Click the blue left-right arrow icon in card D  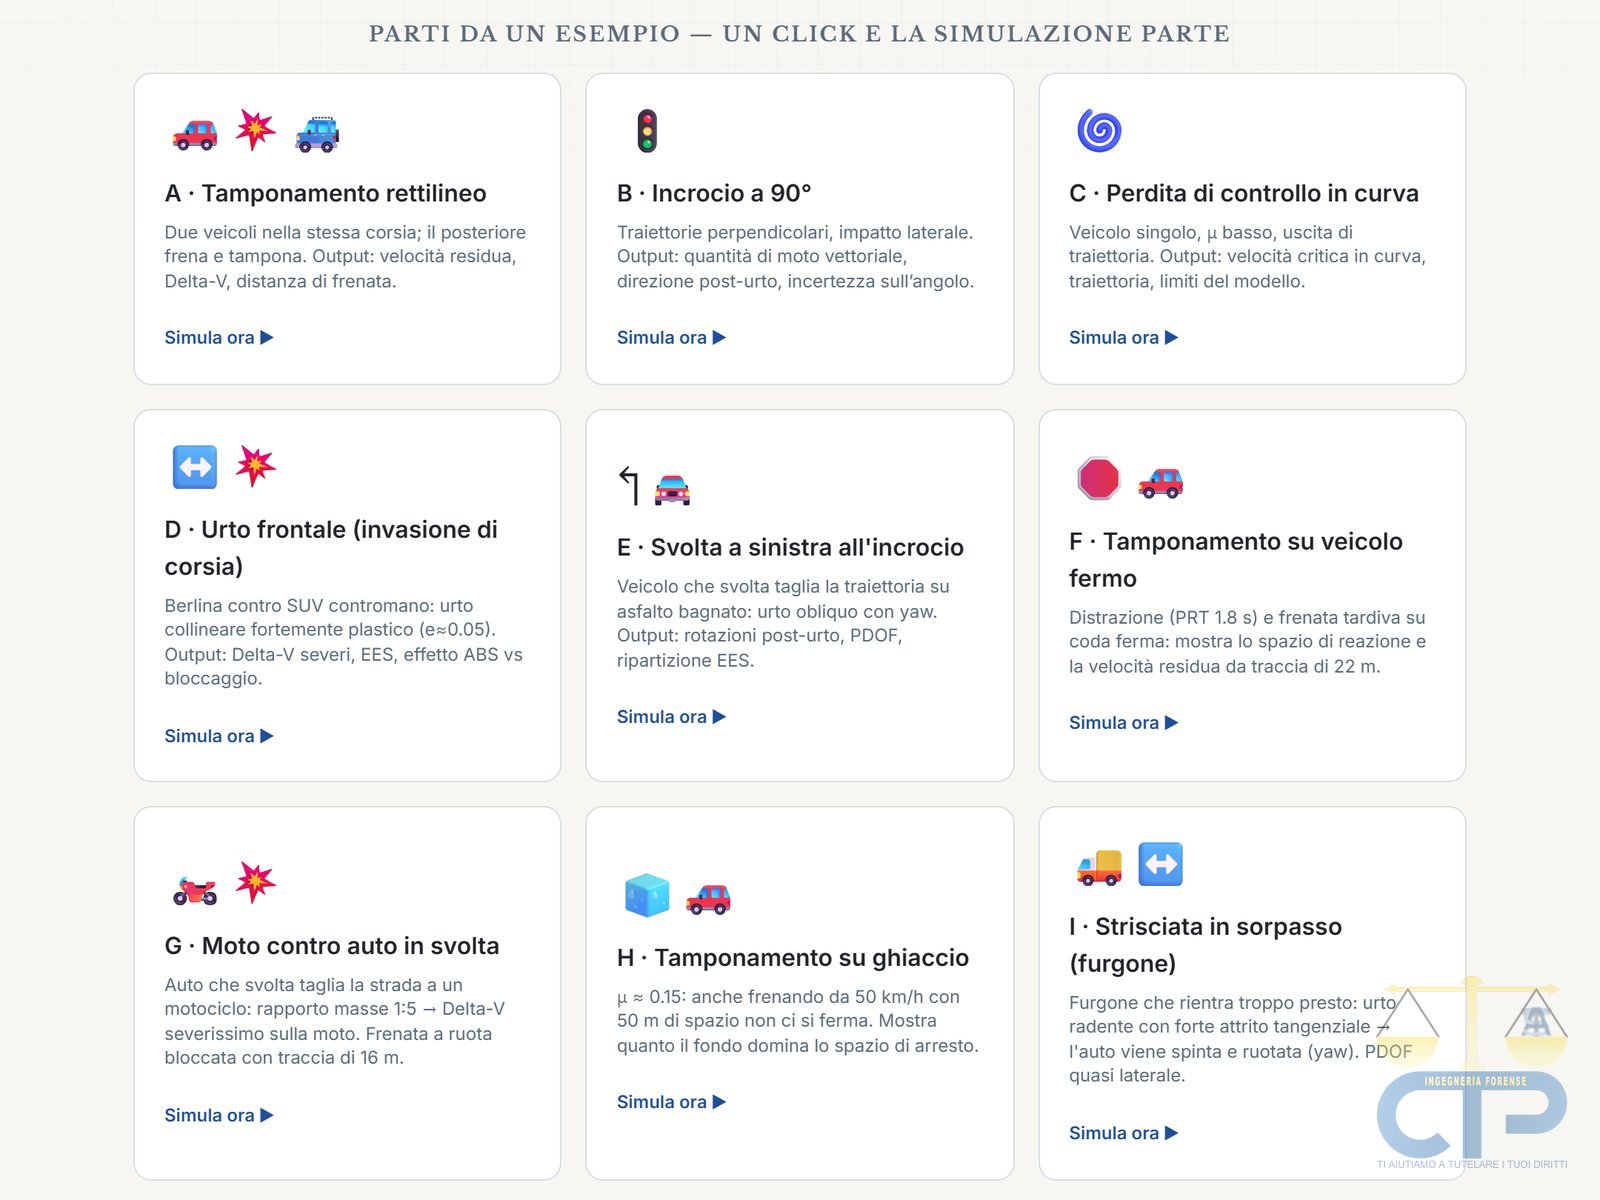pyautogui.click(x=195, y=467)
